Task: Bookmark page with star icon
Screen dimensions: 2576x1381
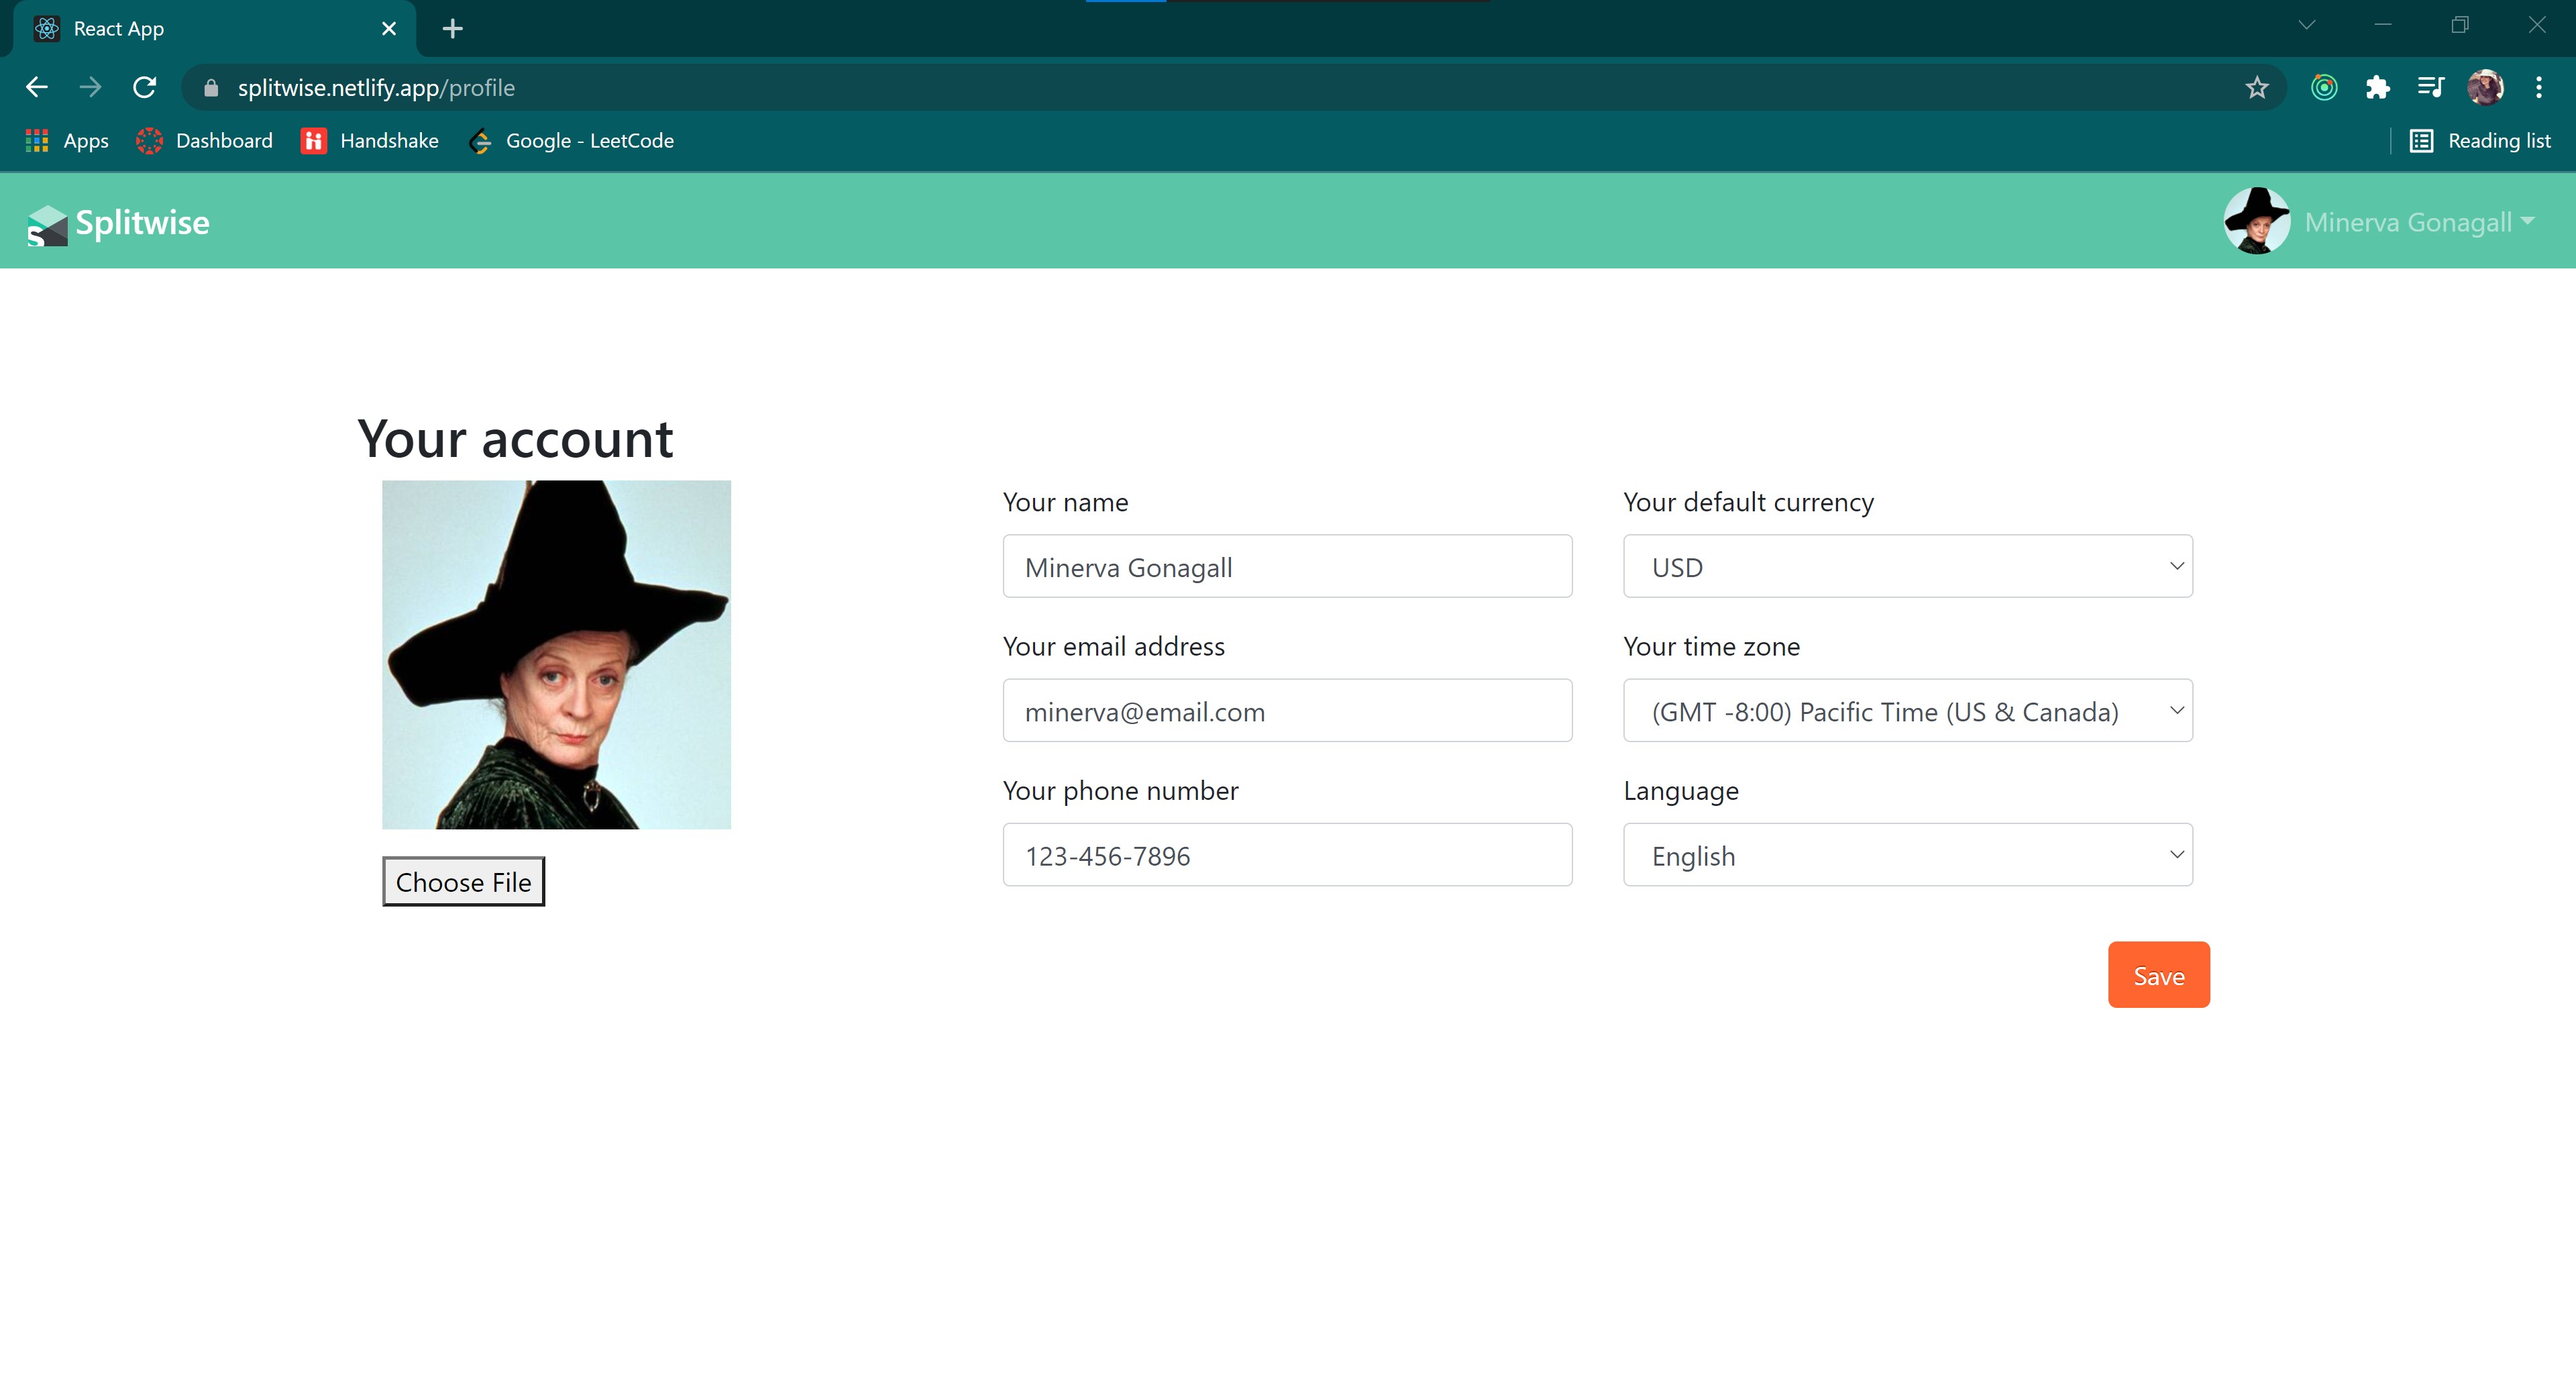Action: pyautogui.click(x=2256, y=88)
